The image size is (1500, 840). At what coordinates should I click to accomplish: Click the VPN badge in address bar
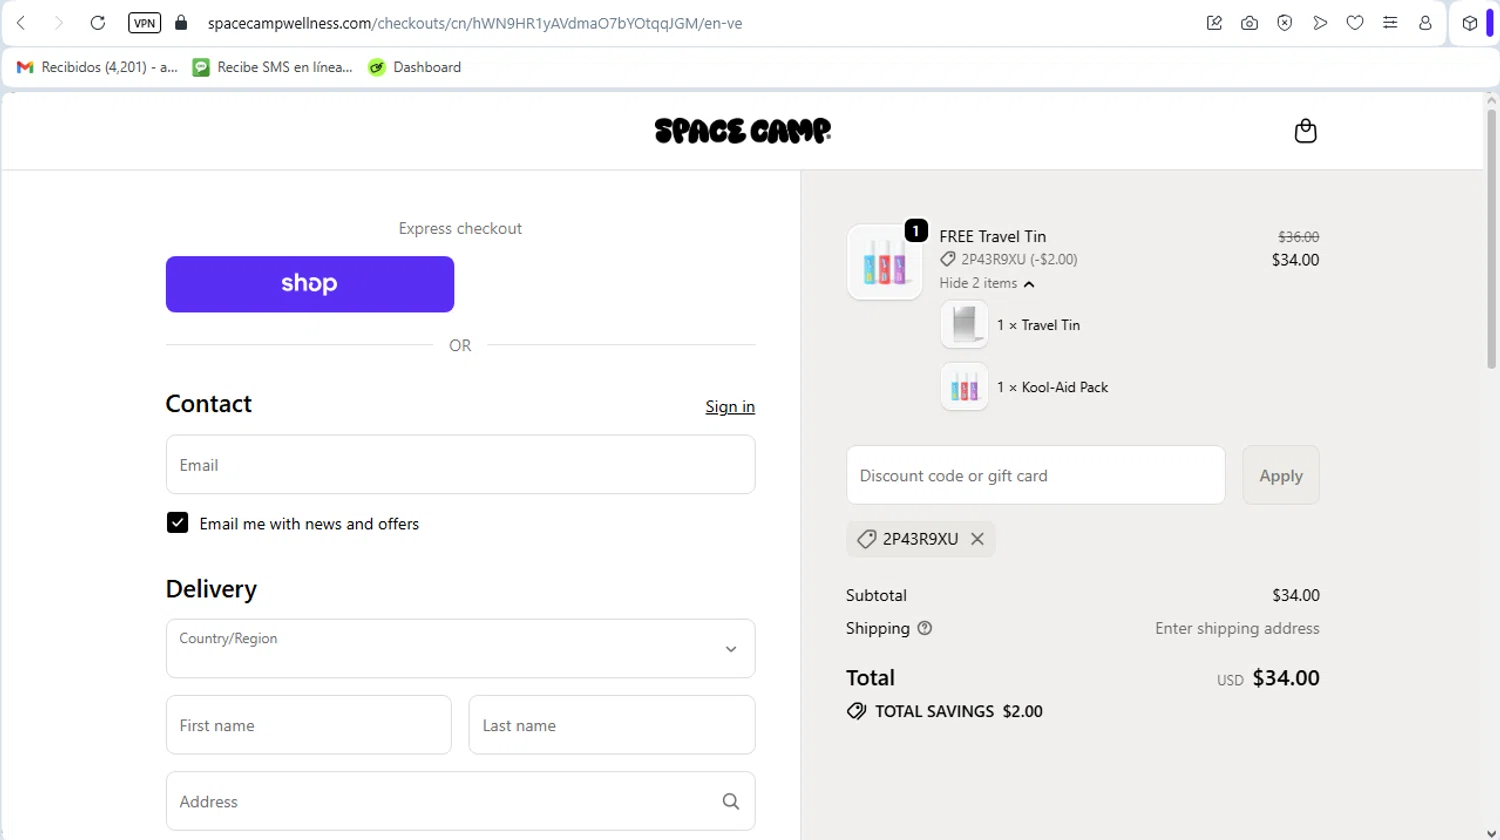point(145,23)
